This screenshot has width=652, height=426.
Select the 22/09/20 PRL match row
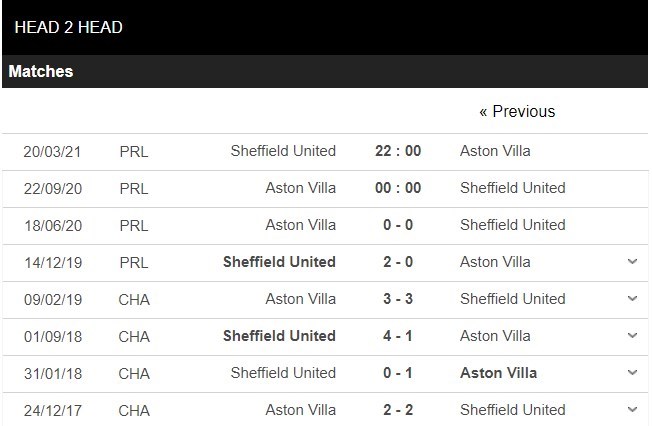click(x=325, y=188)
